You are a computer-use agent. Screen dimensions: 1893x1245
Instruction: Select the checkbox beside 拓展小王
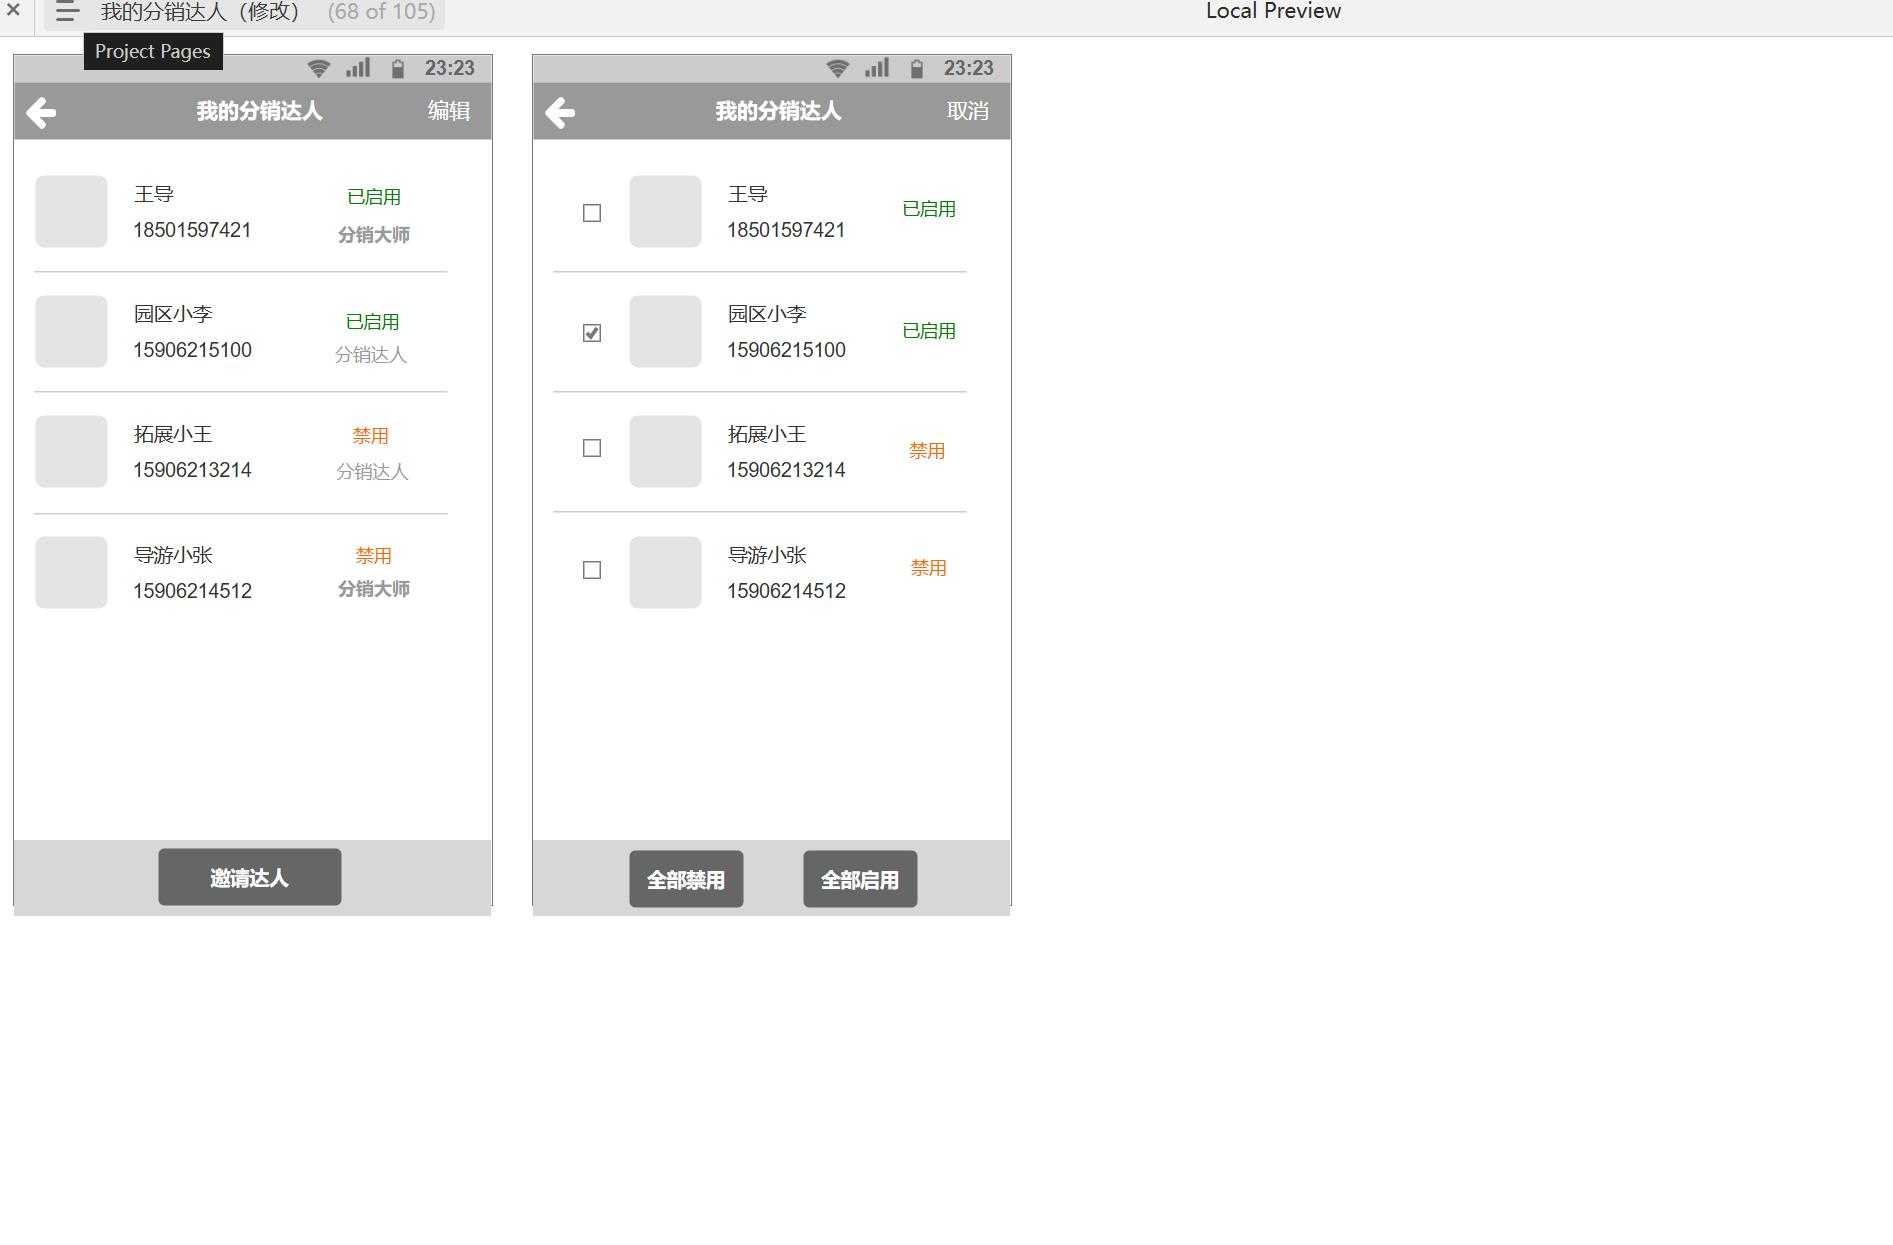click(592, 448)
